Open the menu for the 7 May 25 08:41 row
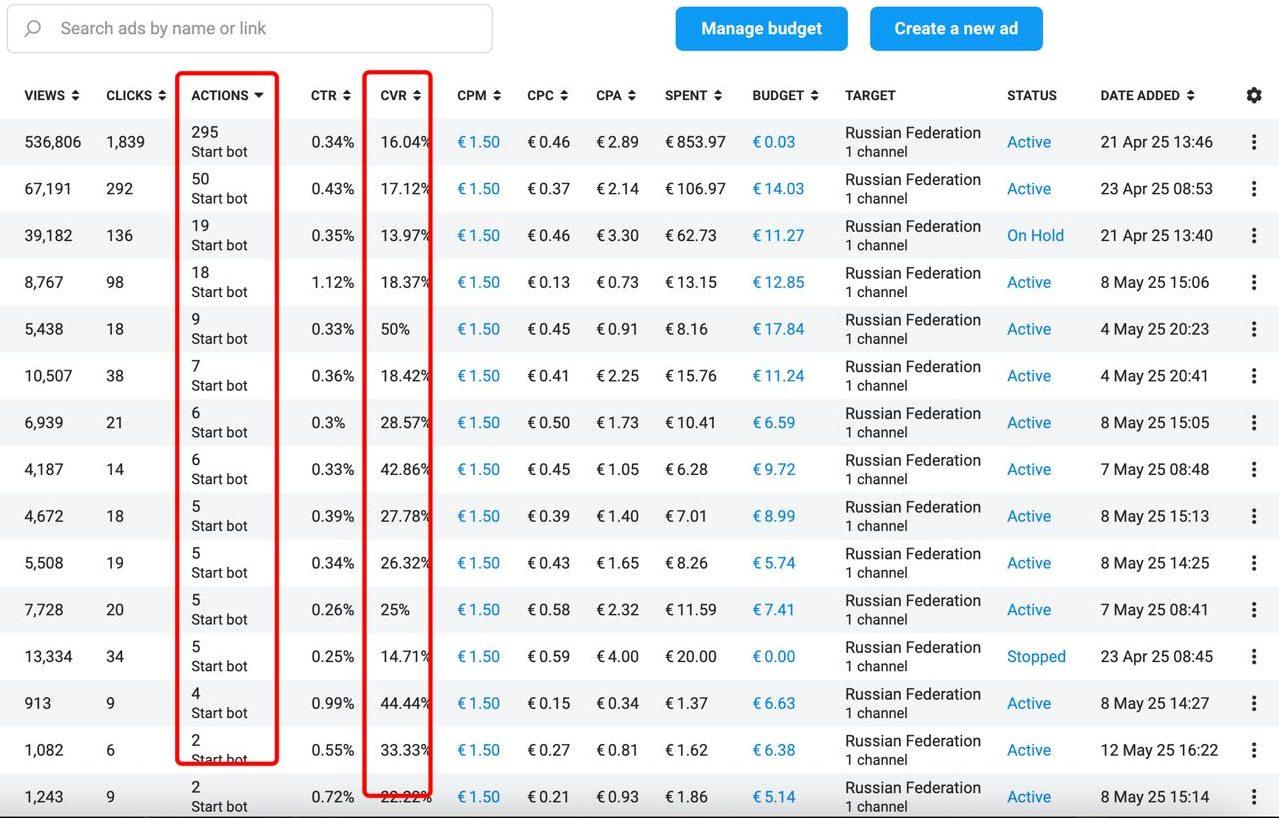Viewport: 1279px width, 818px height. 1254,610
